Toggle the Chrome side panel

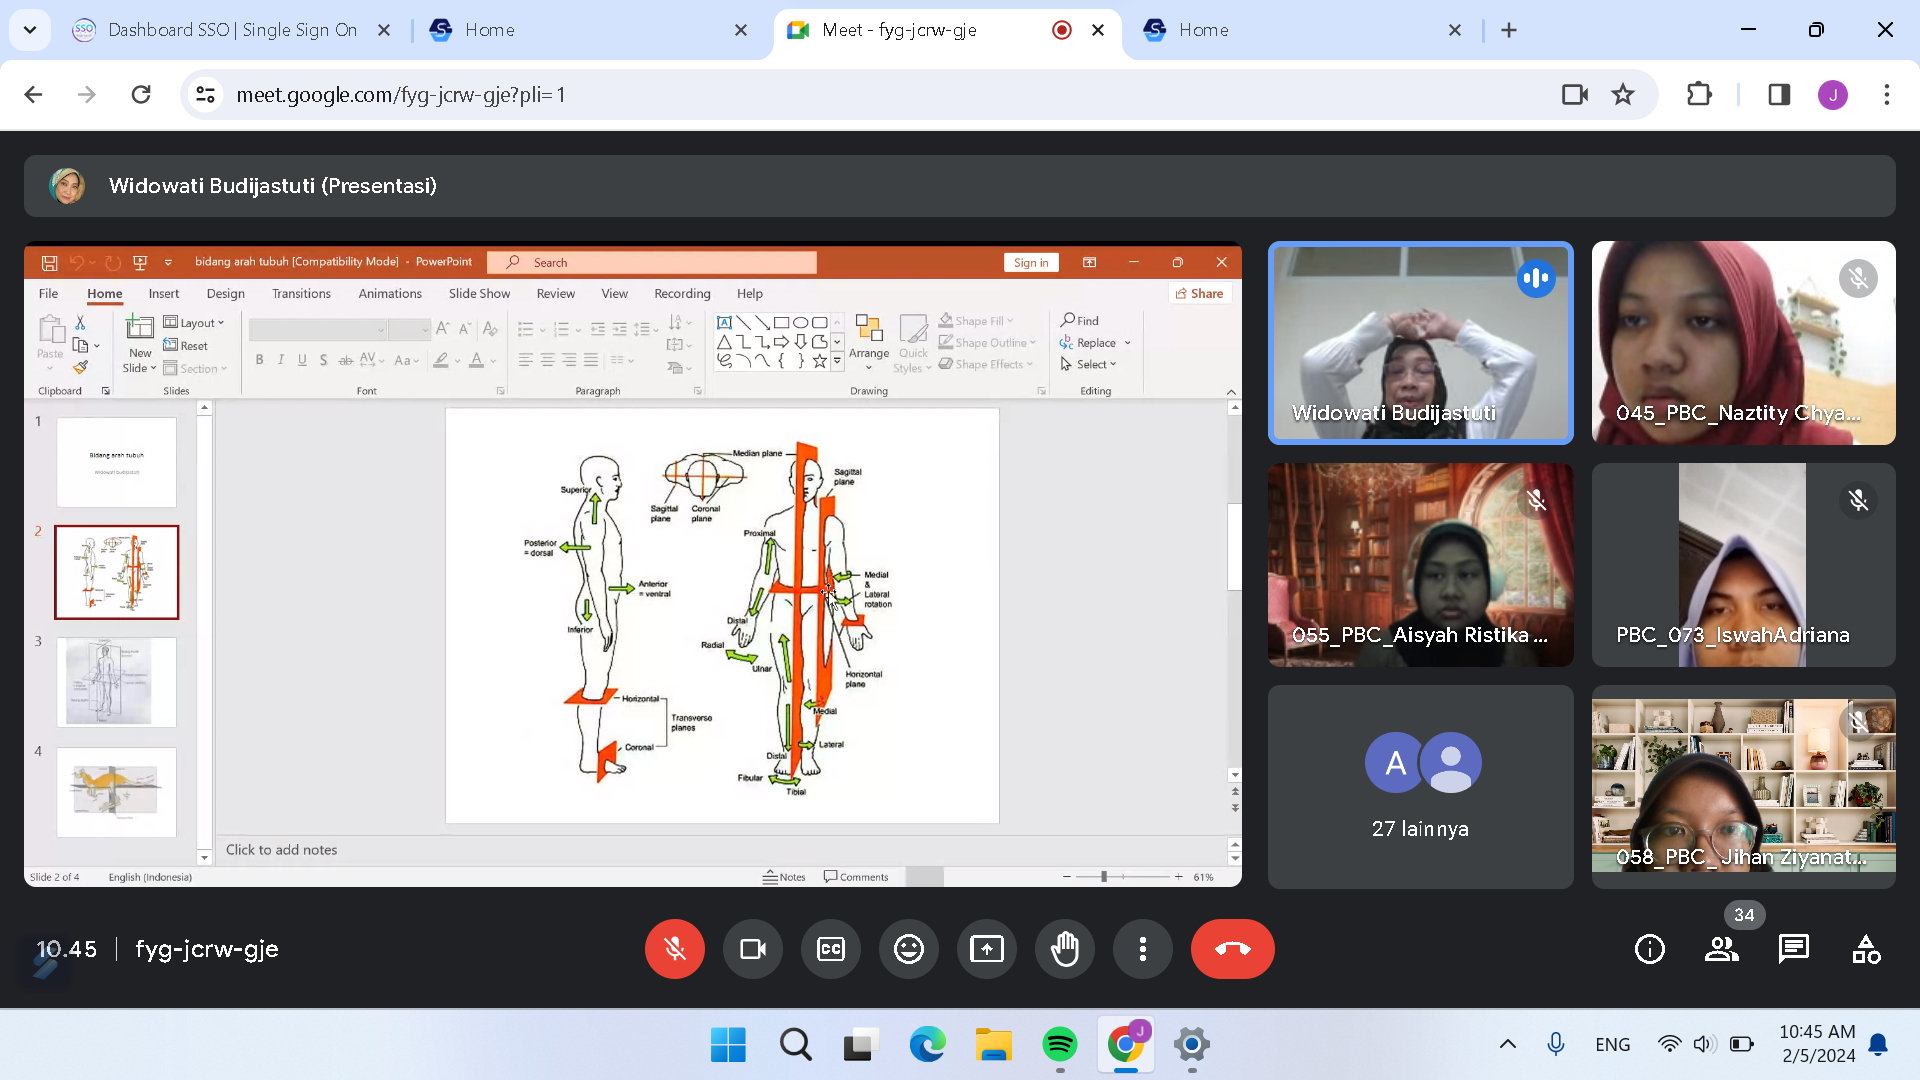1779,94
